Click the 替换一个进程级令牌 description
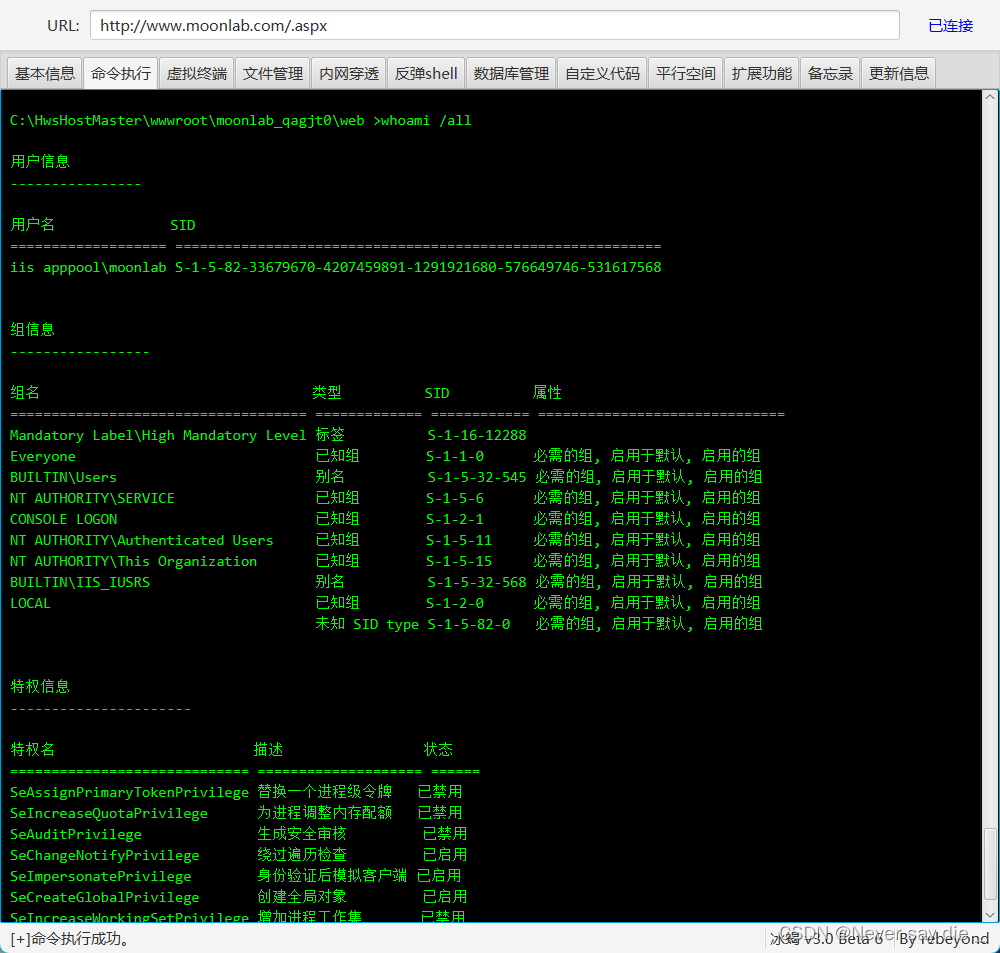 (x=325, y=792)
